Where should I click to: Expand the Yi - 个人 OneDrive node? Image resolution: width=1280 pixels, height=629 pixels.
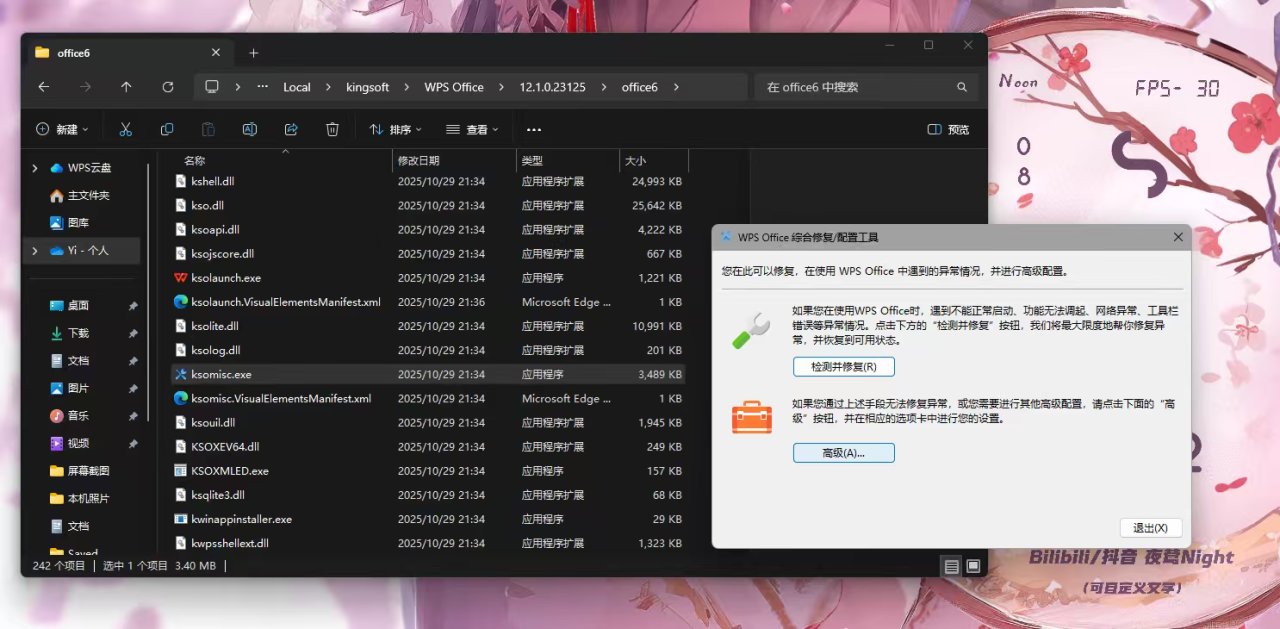pyautogui.click(x=36, y=250)
